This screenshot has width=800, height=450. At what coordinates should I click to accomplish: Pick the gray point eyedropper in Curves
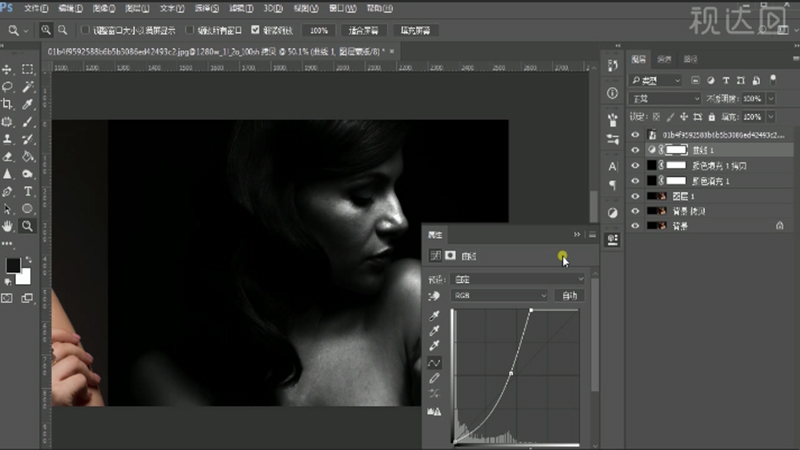coord(434,331)
